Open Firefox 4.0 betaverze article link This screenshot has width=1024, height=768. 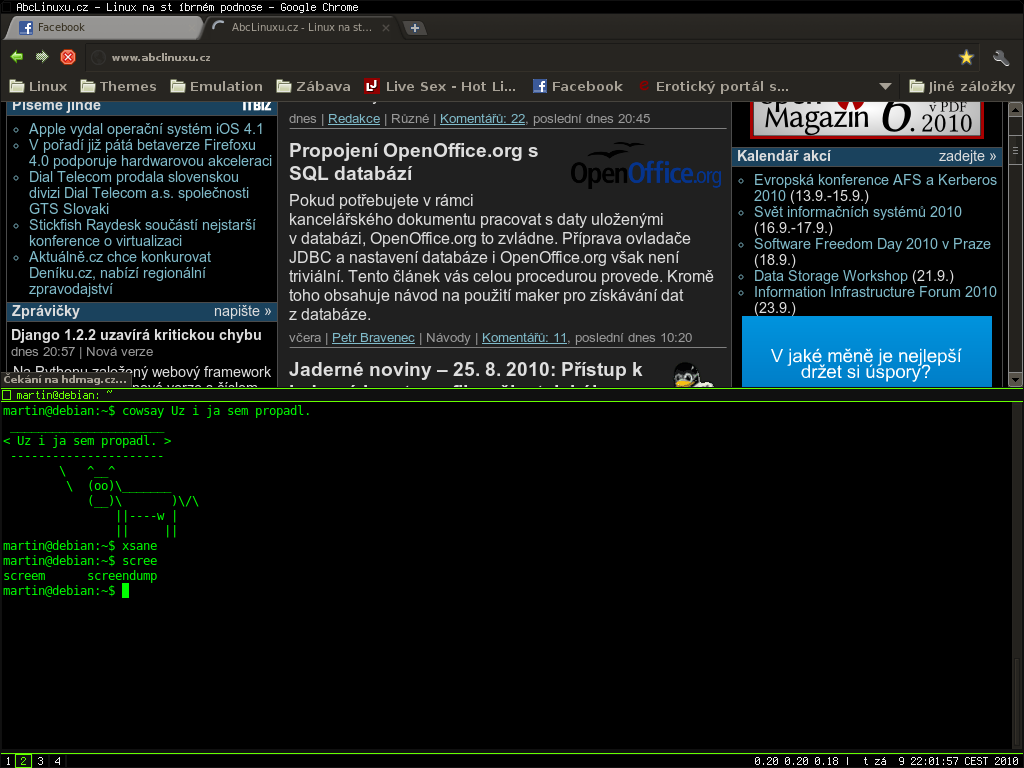150,153
